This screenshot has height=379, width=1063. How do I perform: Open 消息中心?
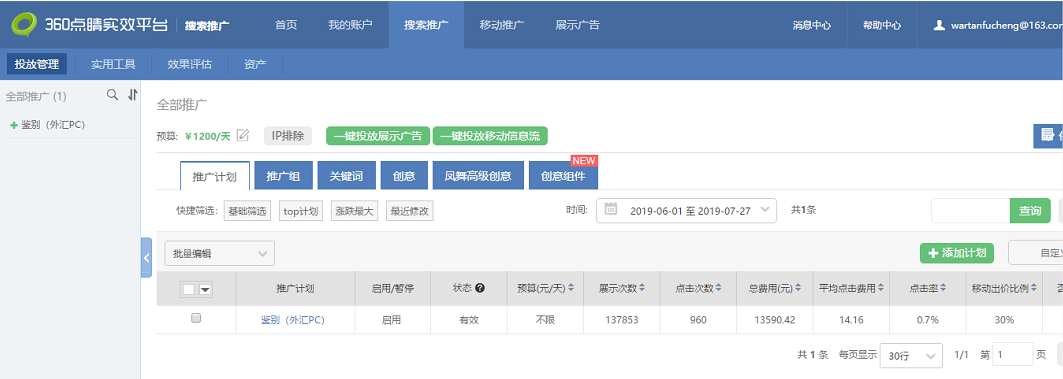tap(811, 25)
